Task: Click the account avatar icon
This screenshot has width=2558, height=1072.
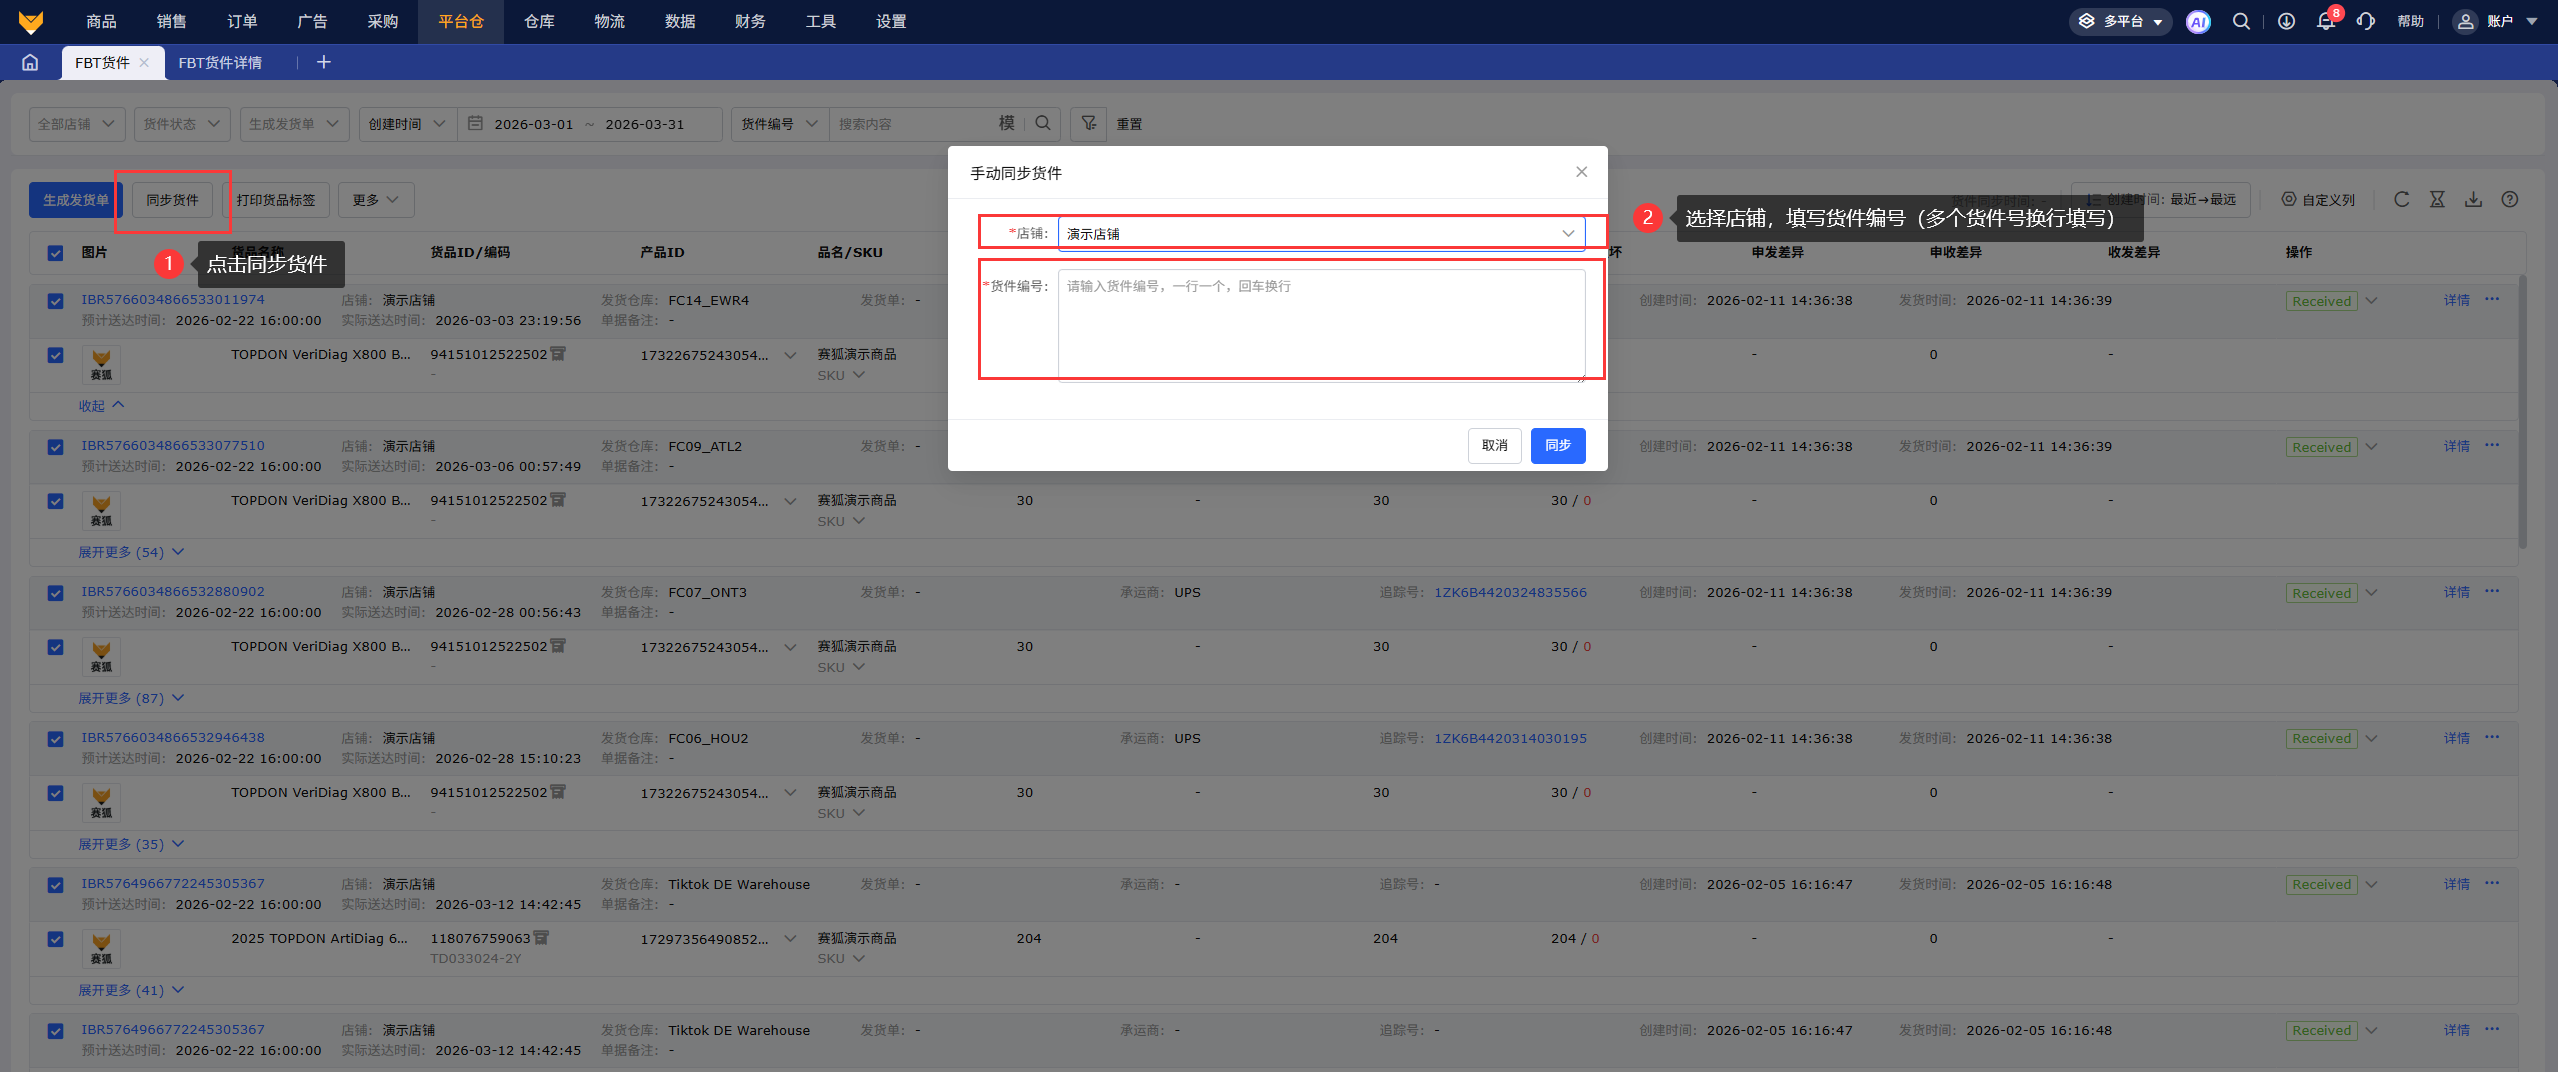Action: pyautogui.click(x=2465, y=21)
